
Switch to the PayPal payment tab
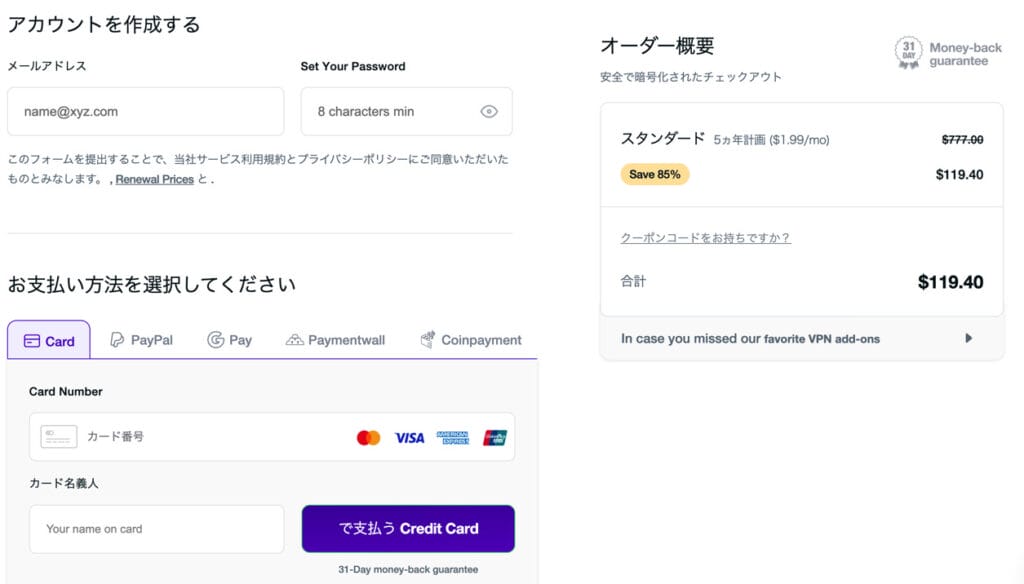141,340
